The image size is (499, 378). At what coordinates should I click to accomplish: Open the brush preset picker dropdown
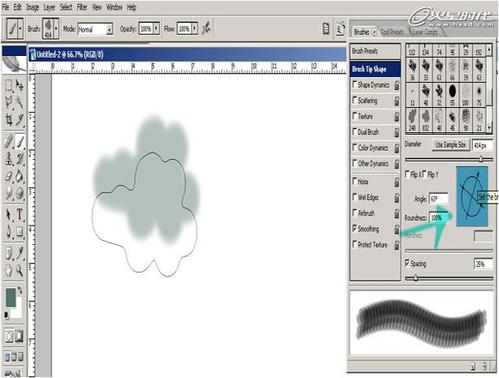(56, 29)
